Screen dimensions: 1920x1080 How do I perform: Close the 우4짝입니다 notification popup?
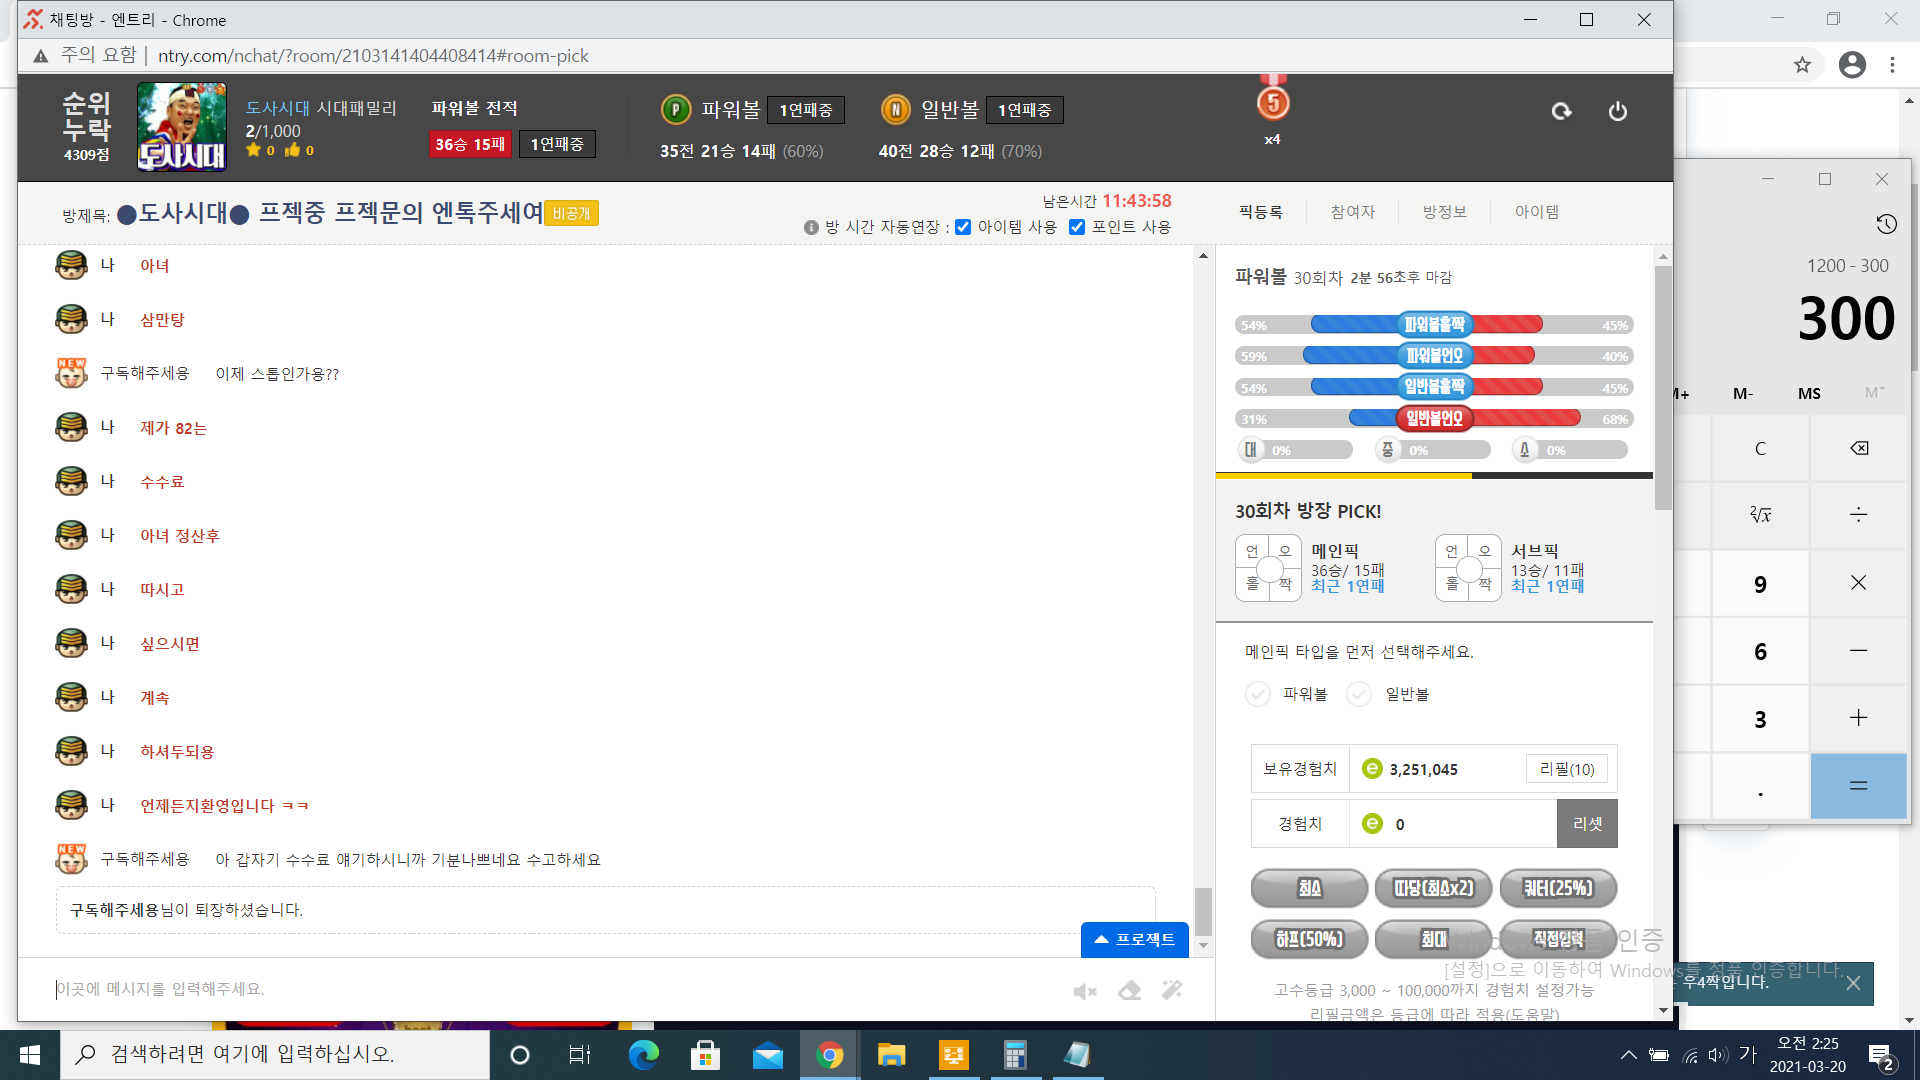pos(1853,983)
